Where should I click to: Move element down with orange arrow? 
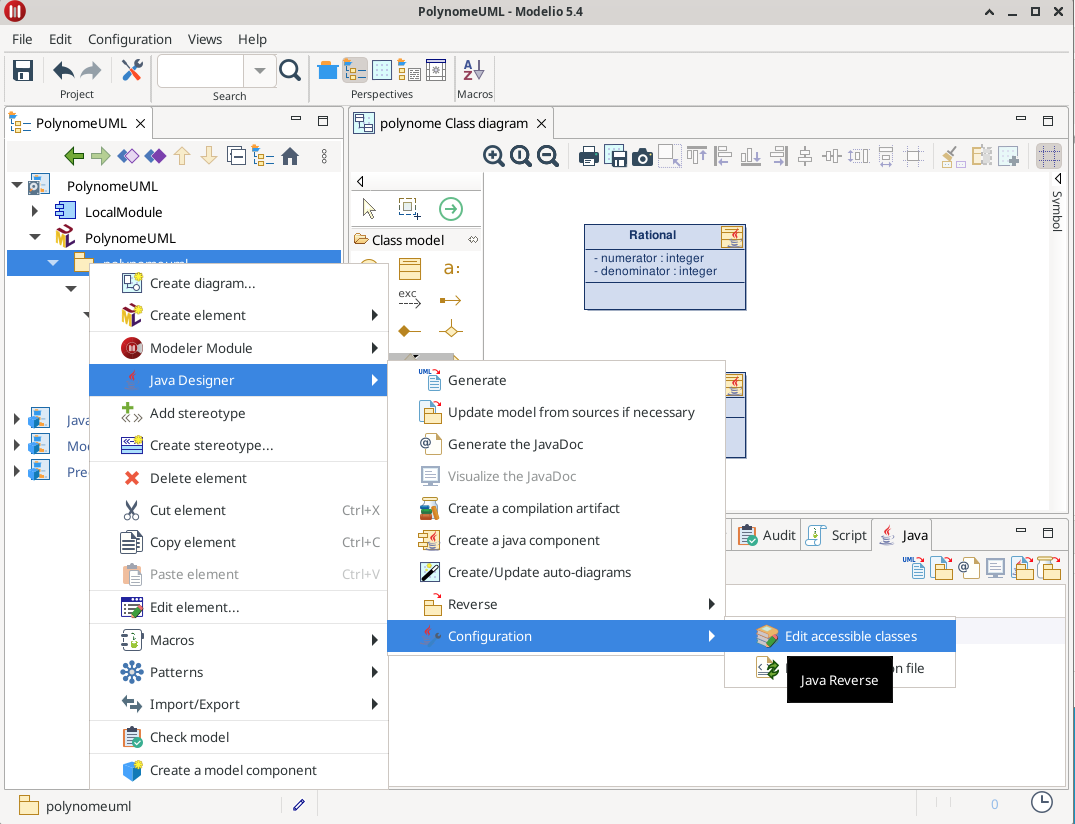click(x=208, y=156)
